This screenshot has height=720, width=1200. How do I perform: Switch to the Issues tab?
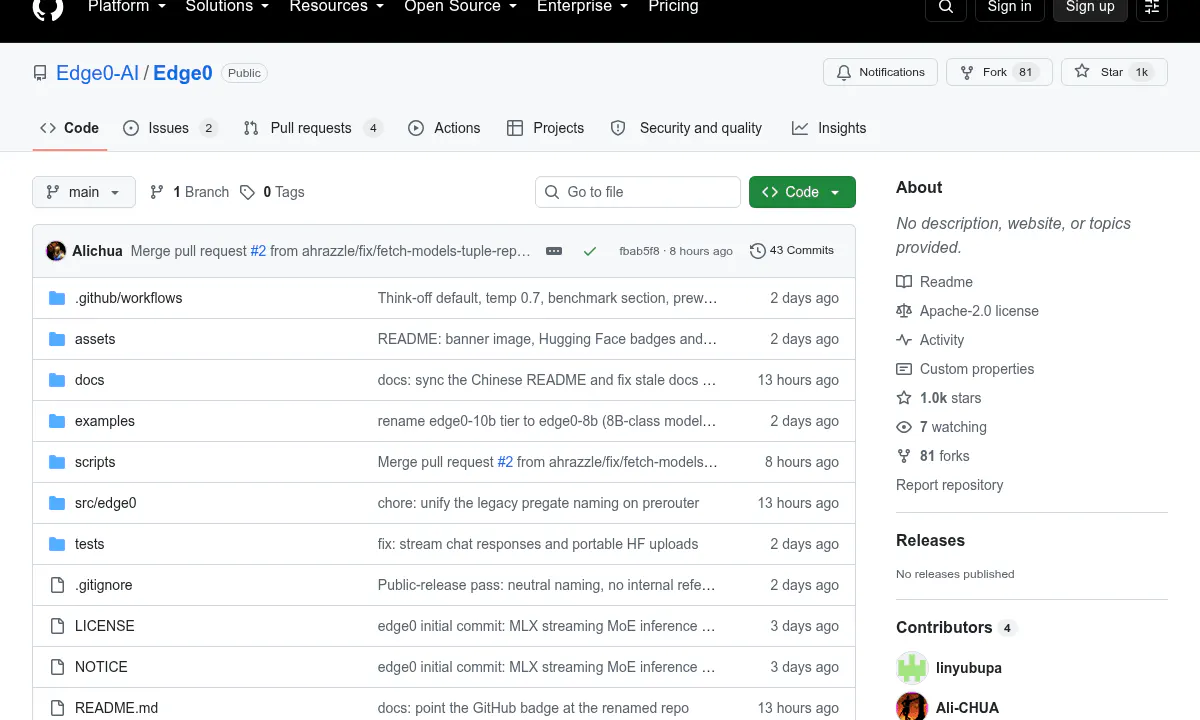[170, 128]
